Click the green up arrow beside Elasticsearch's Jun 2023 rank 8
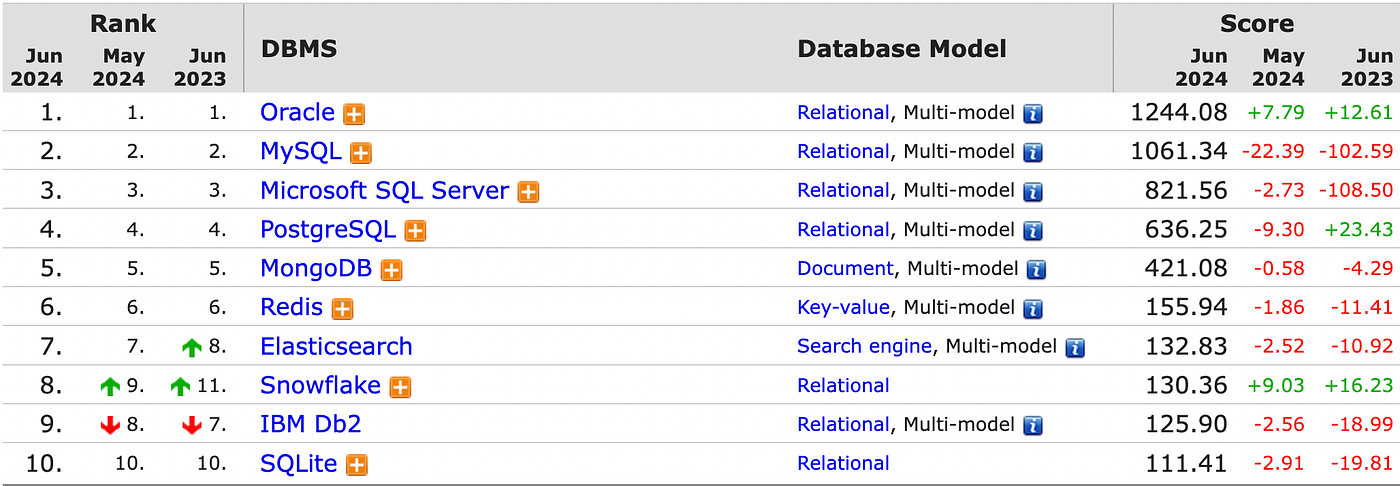The image size is (1400, 486). click(192, 347)
